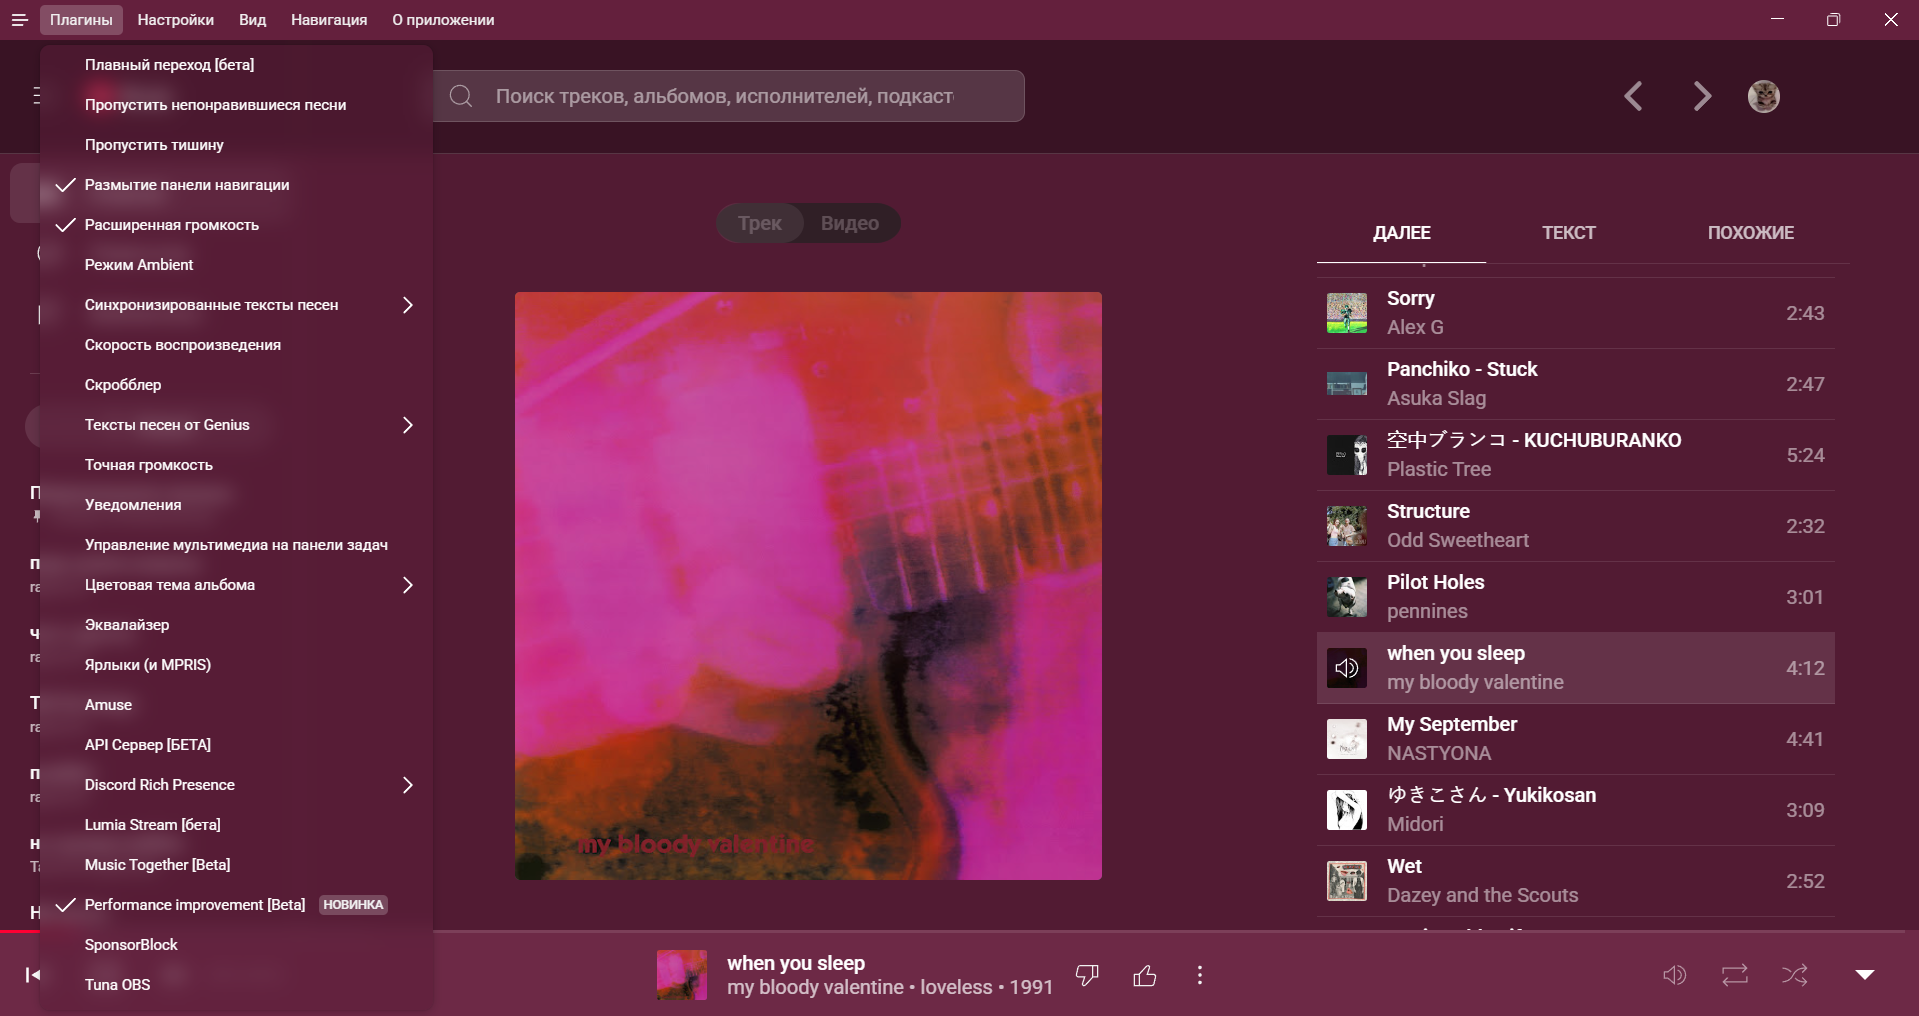The image size is (1919, 1016).
Task: Expand Цветовая тема альбома submenu
Action: point(236,585)
